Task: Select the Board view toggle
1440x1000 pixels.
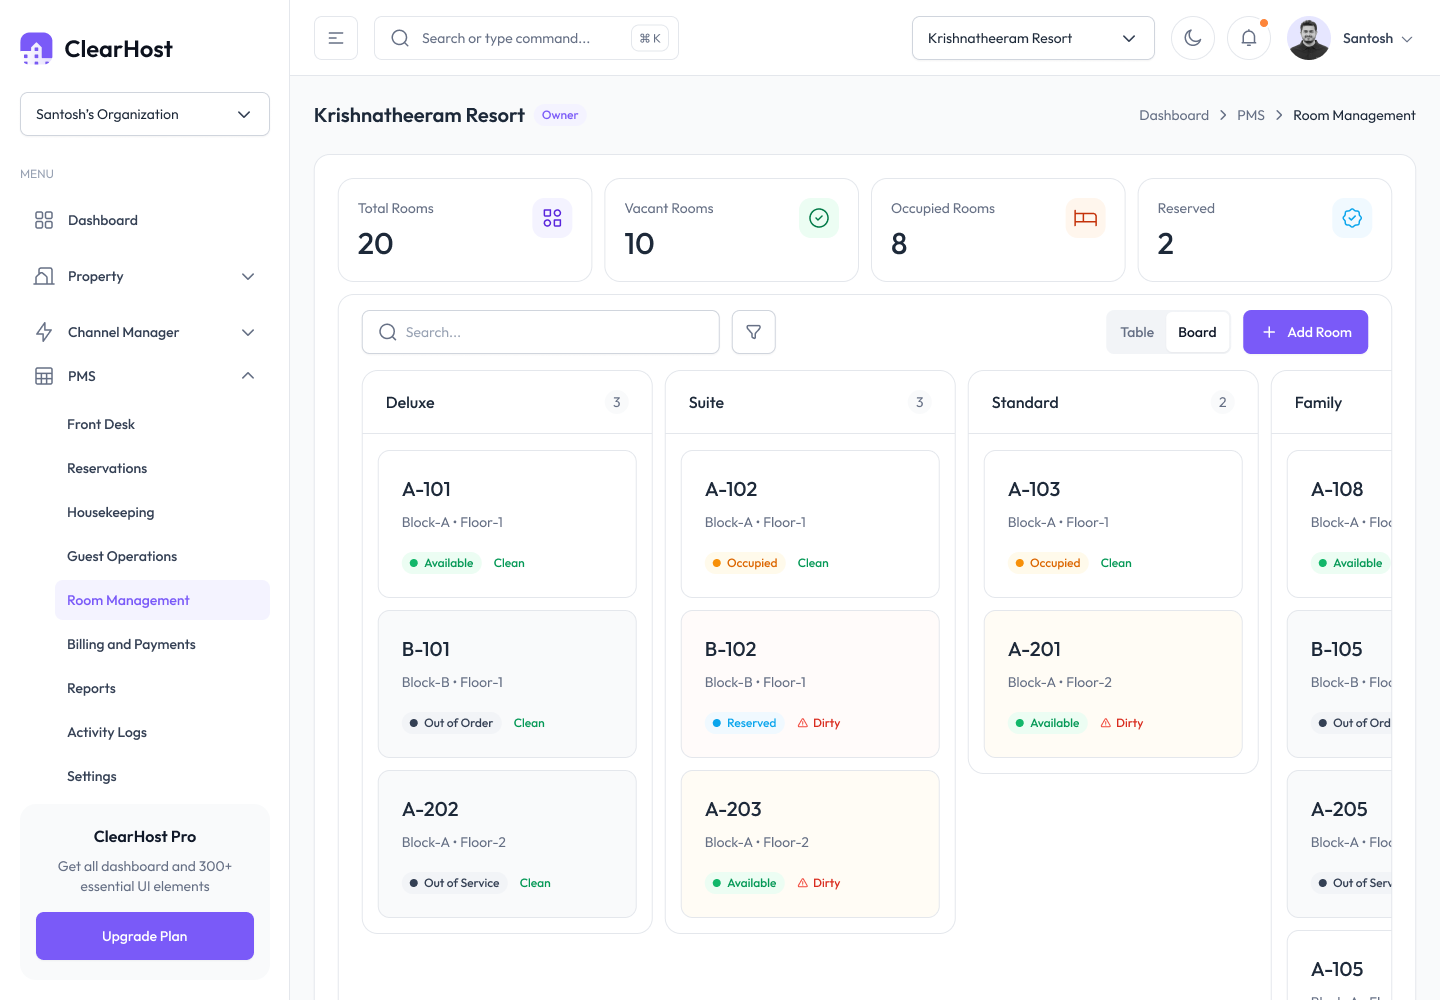Action: pyautogui.click(x=1197, y=332)
